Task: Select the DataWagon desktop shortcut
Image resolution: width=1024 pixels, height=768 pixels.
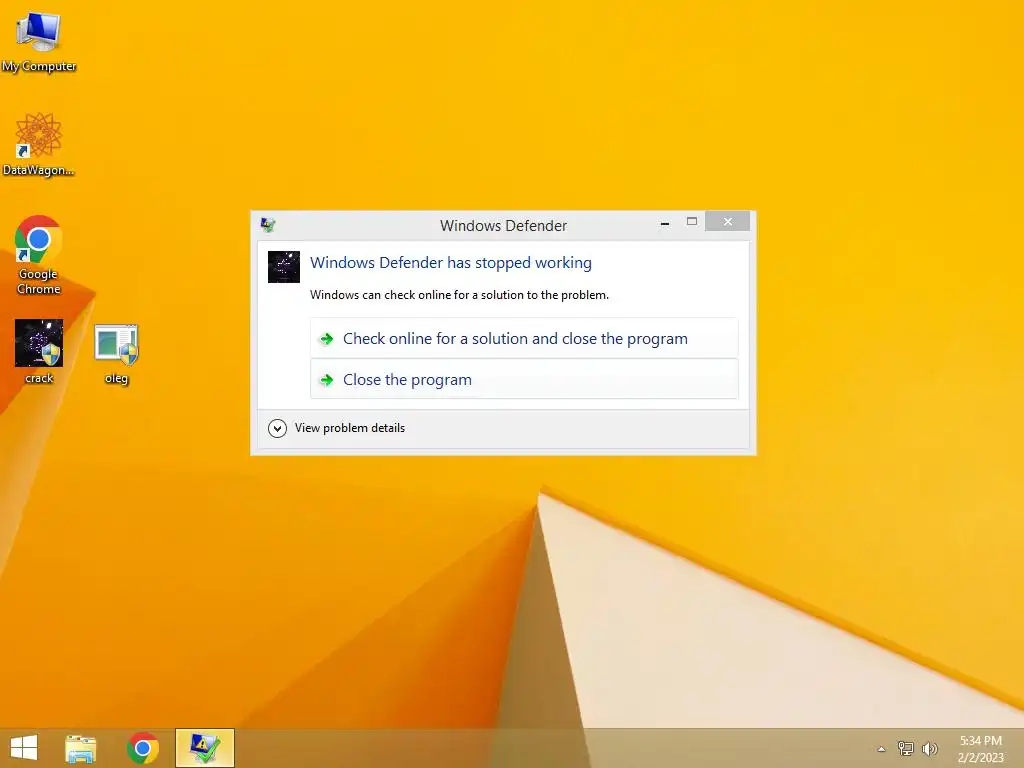Action: [39, 145]
